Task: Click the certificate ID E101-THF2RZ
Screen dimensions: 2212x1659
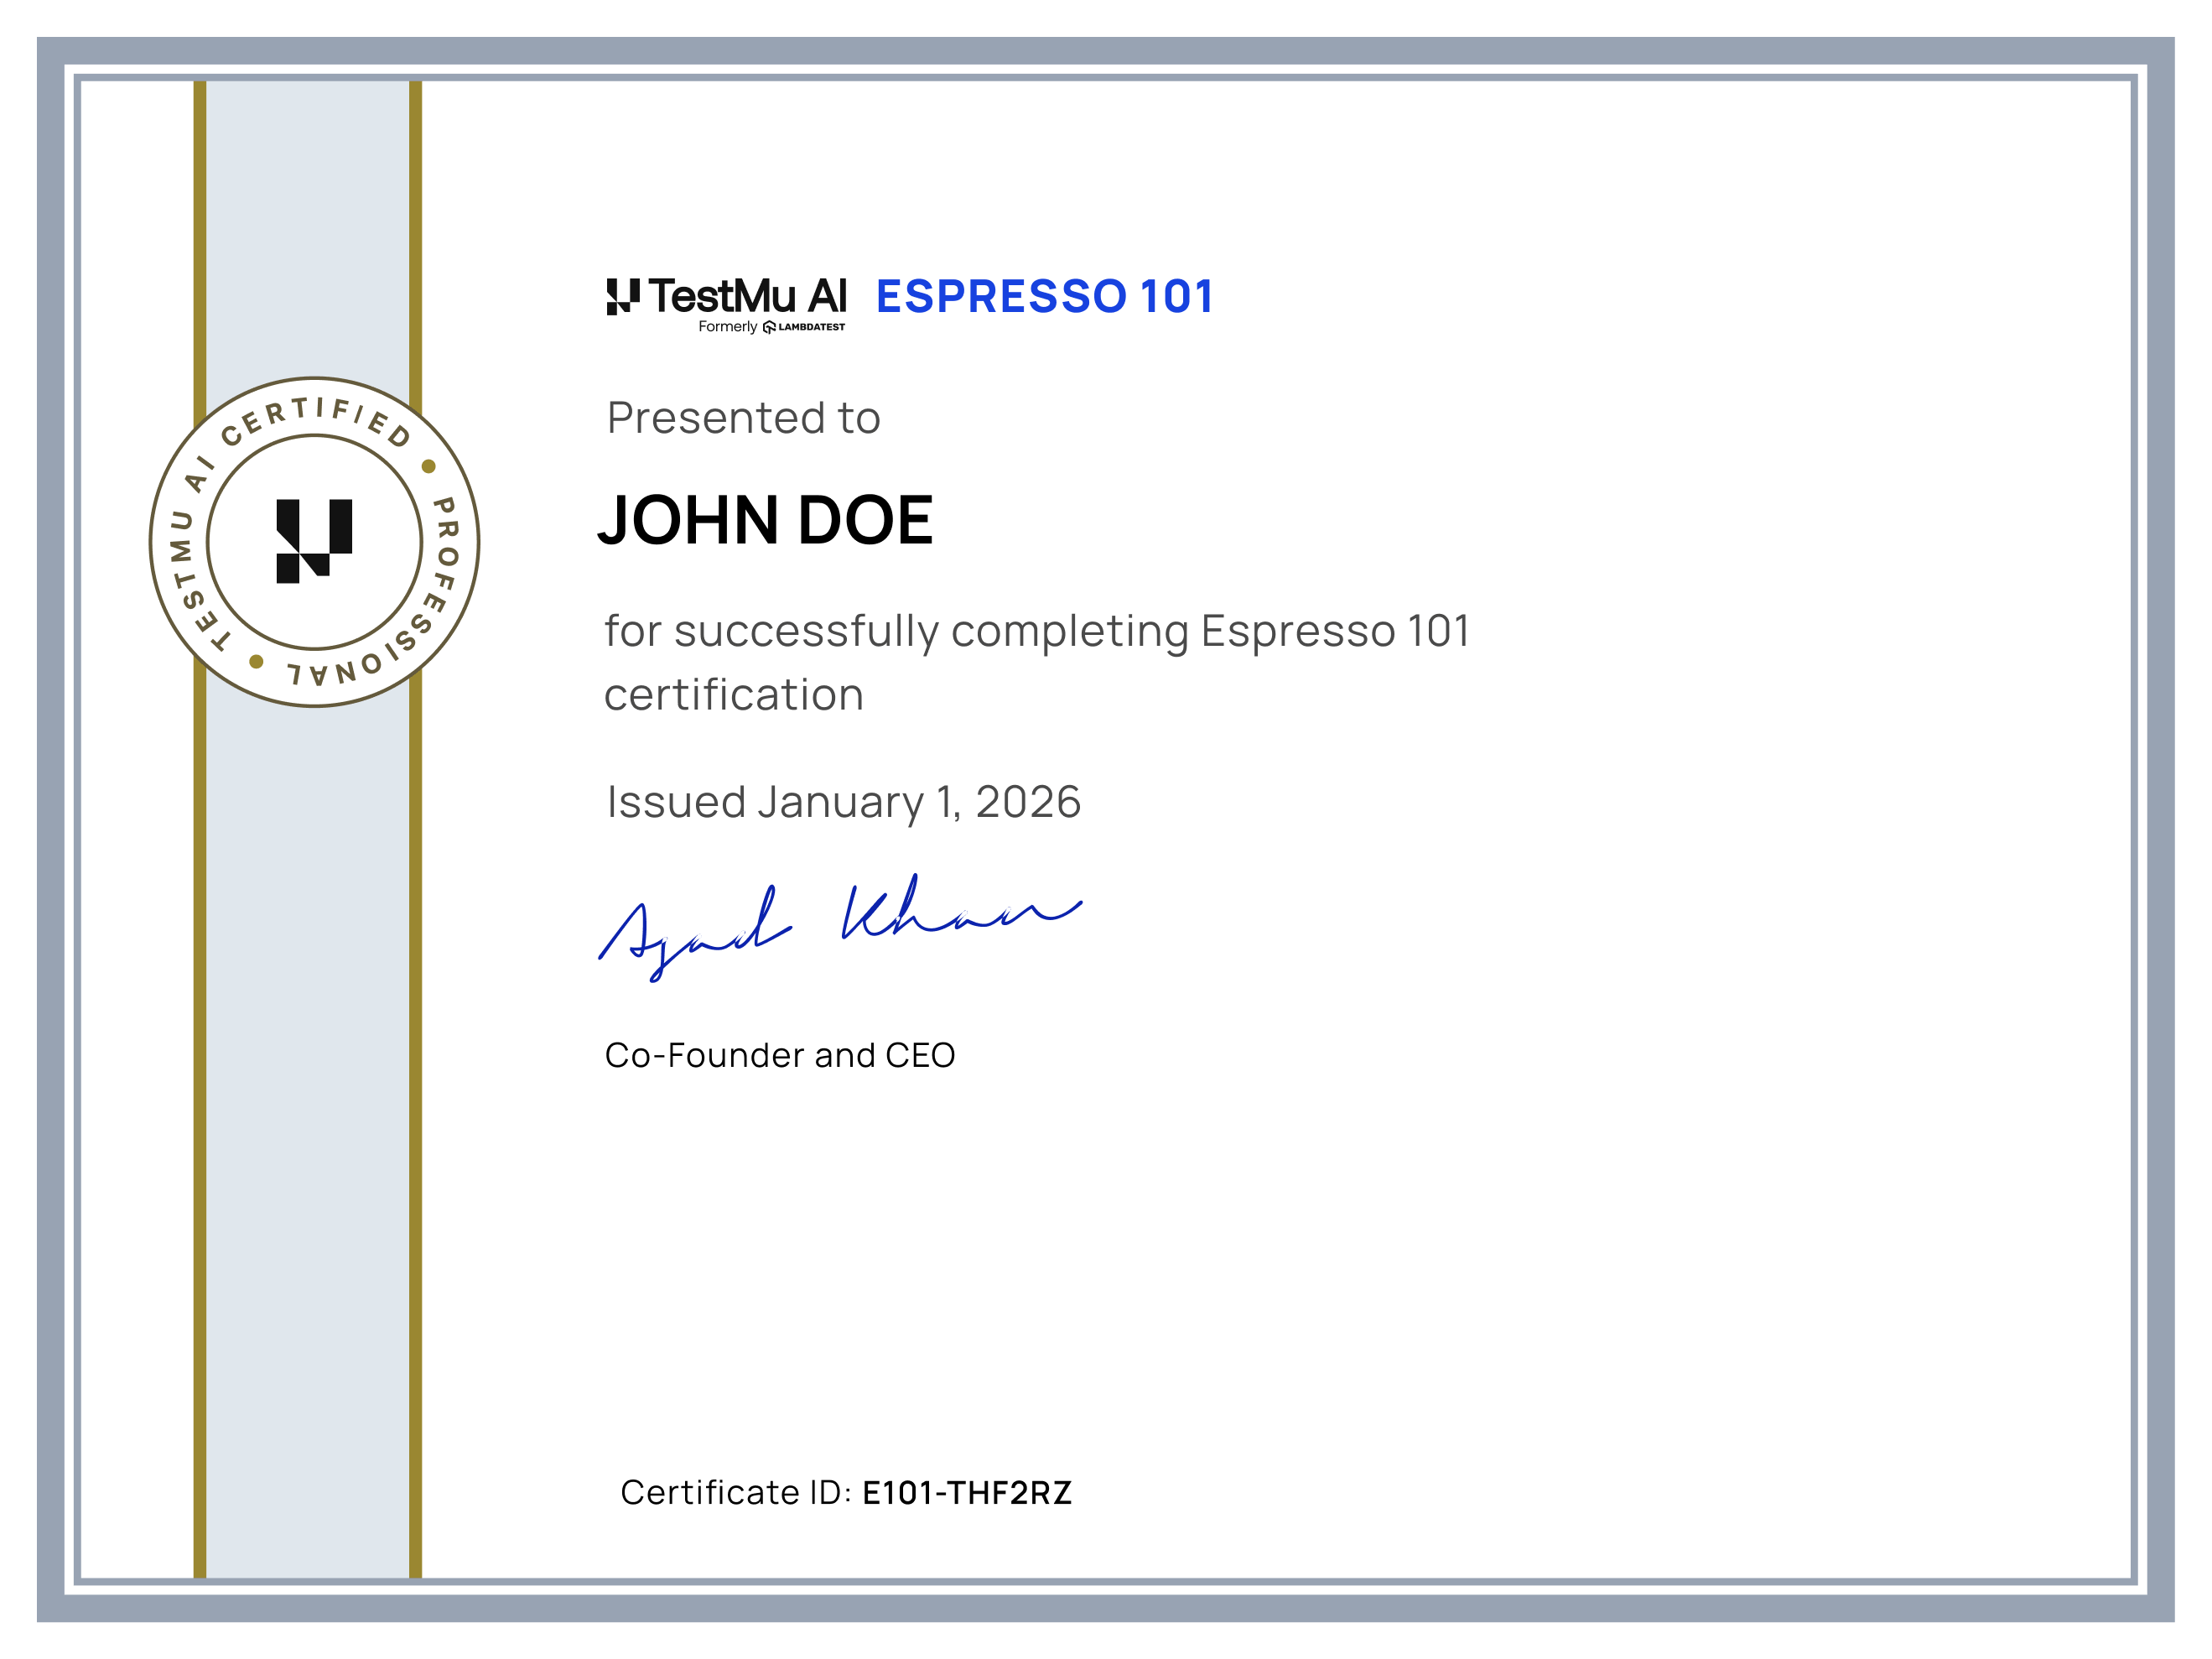Action: 968,1490
